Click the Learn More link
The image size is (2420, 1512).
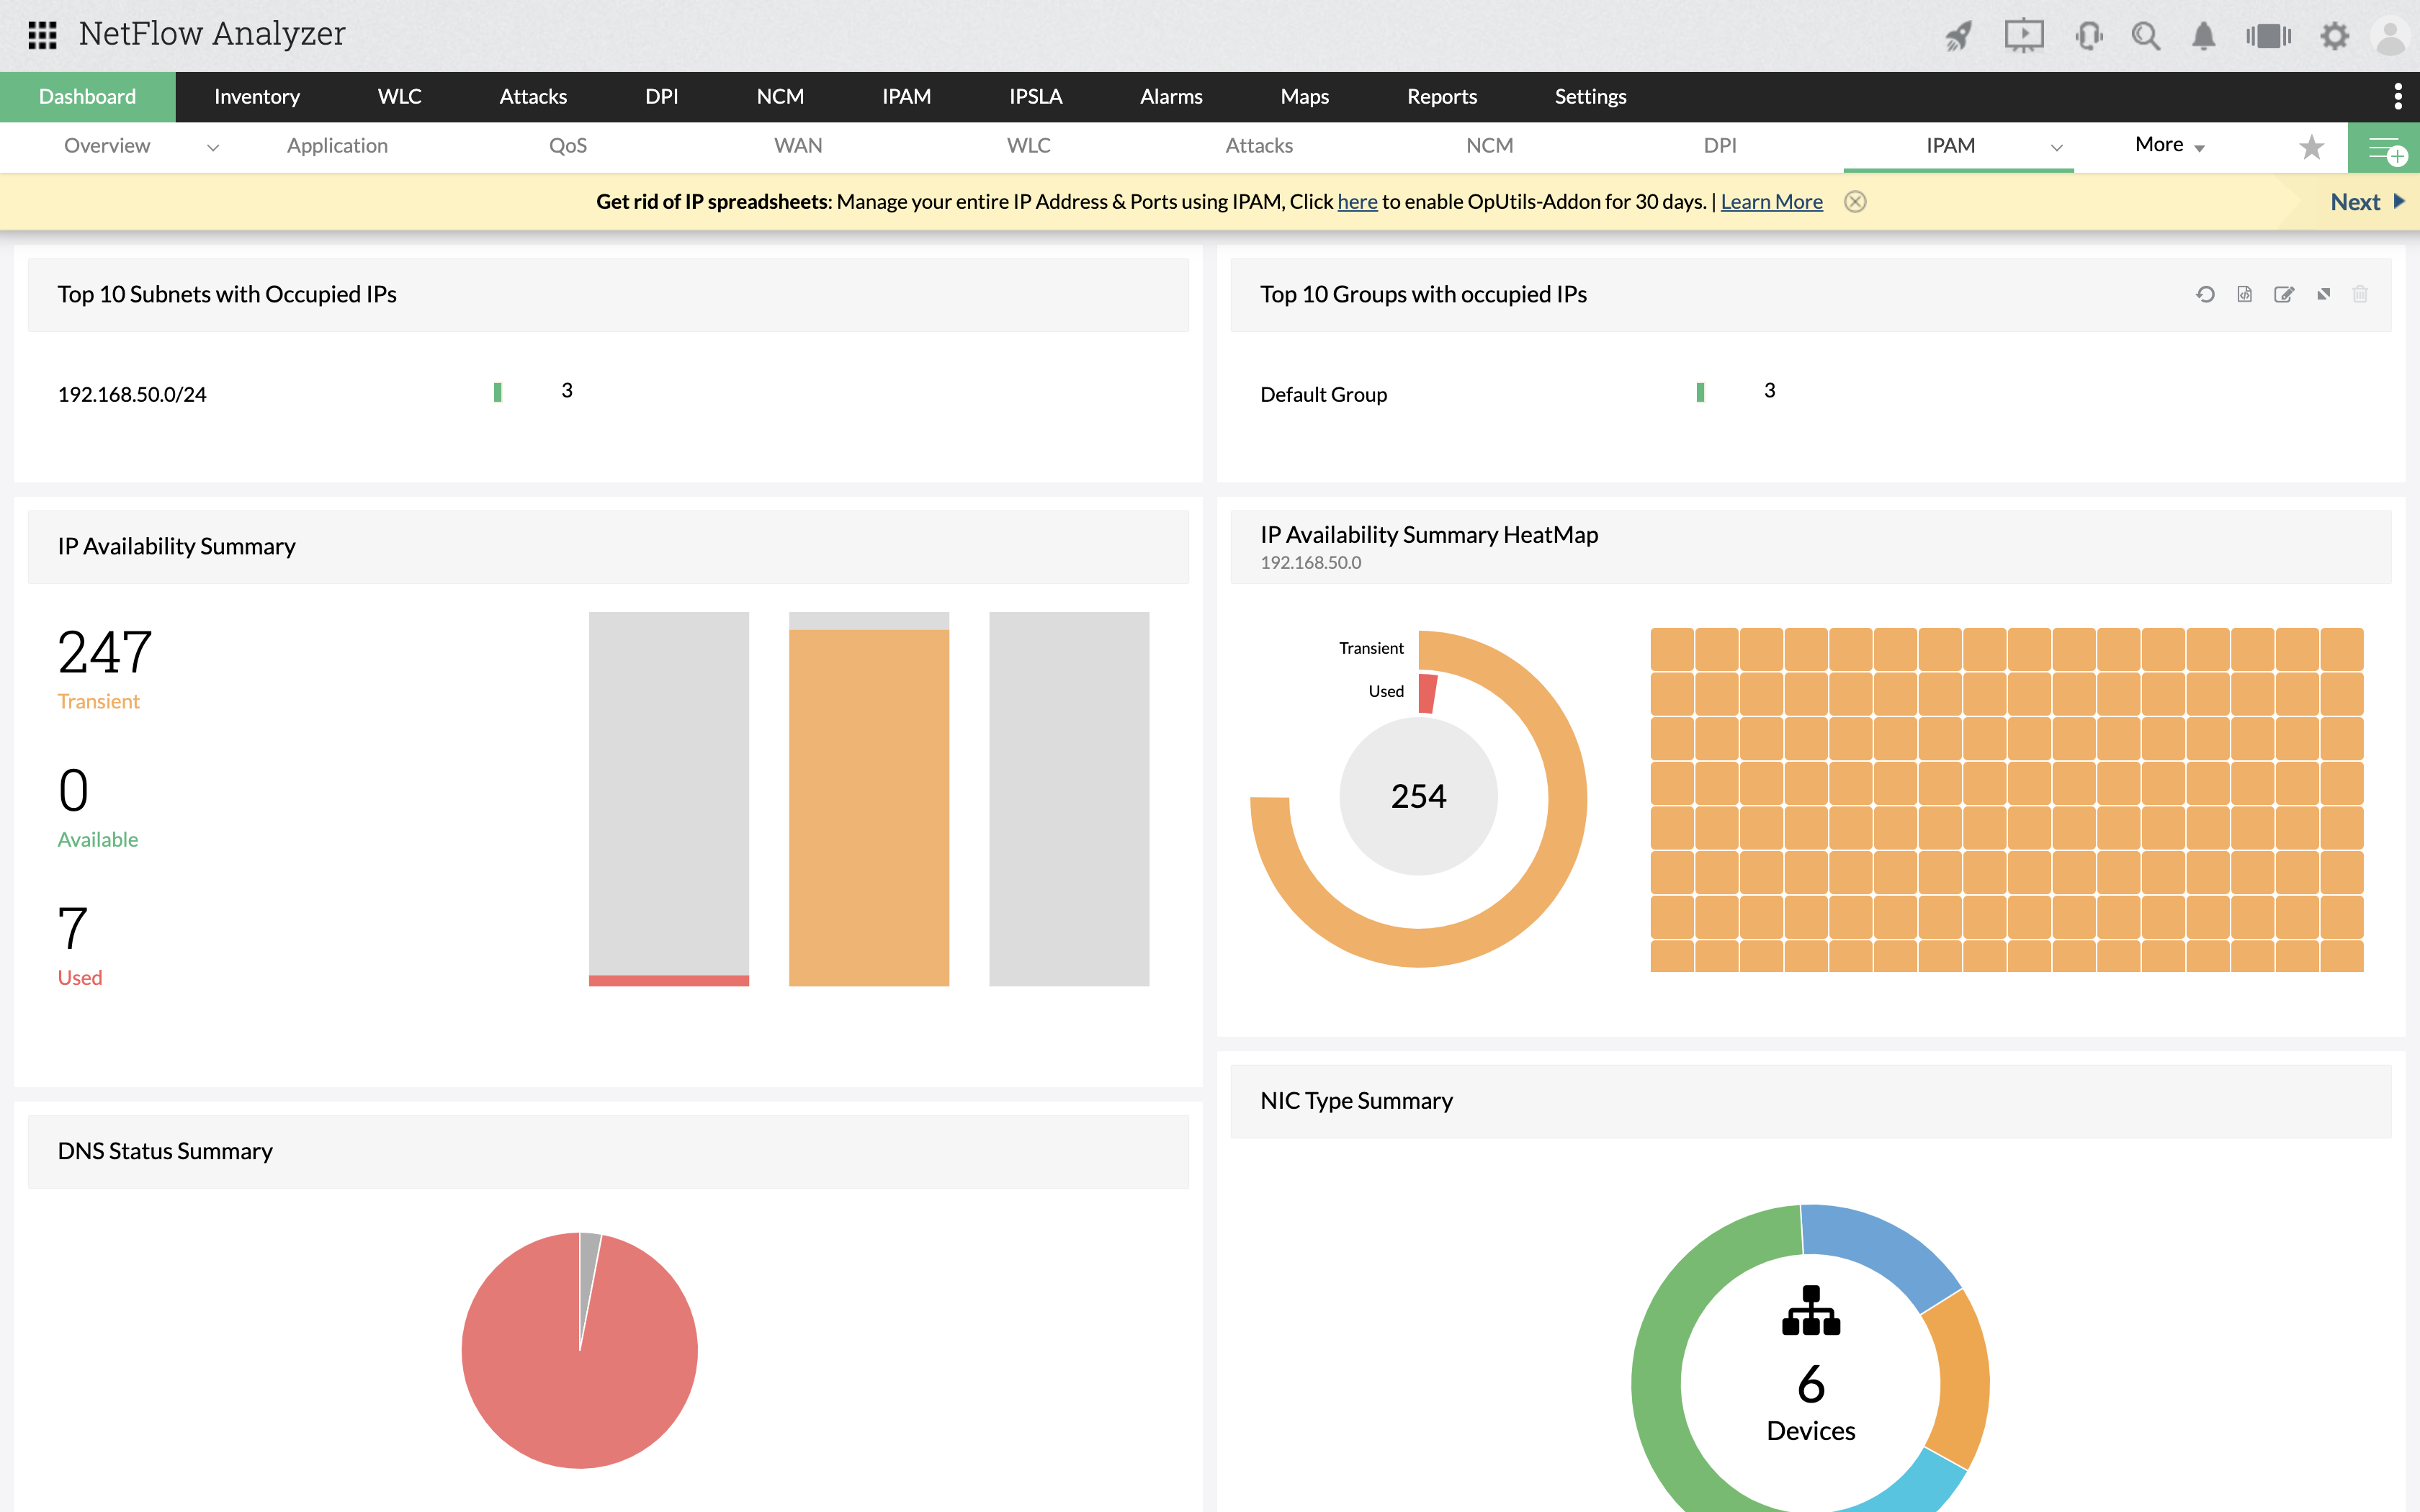[x=1771, y=201]
